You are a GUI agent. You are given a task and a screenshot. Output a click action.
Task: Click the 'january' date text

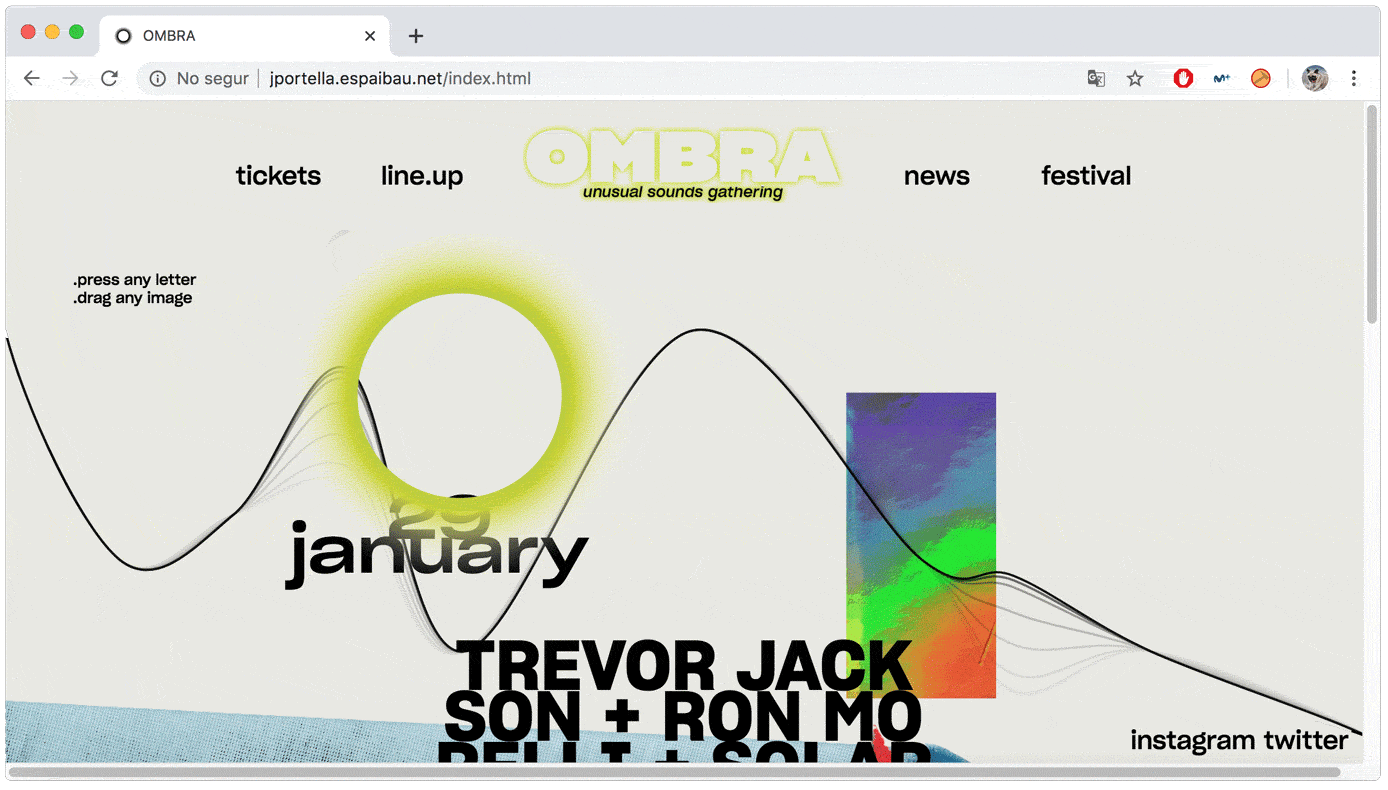pos(437,555)
